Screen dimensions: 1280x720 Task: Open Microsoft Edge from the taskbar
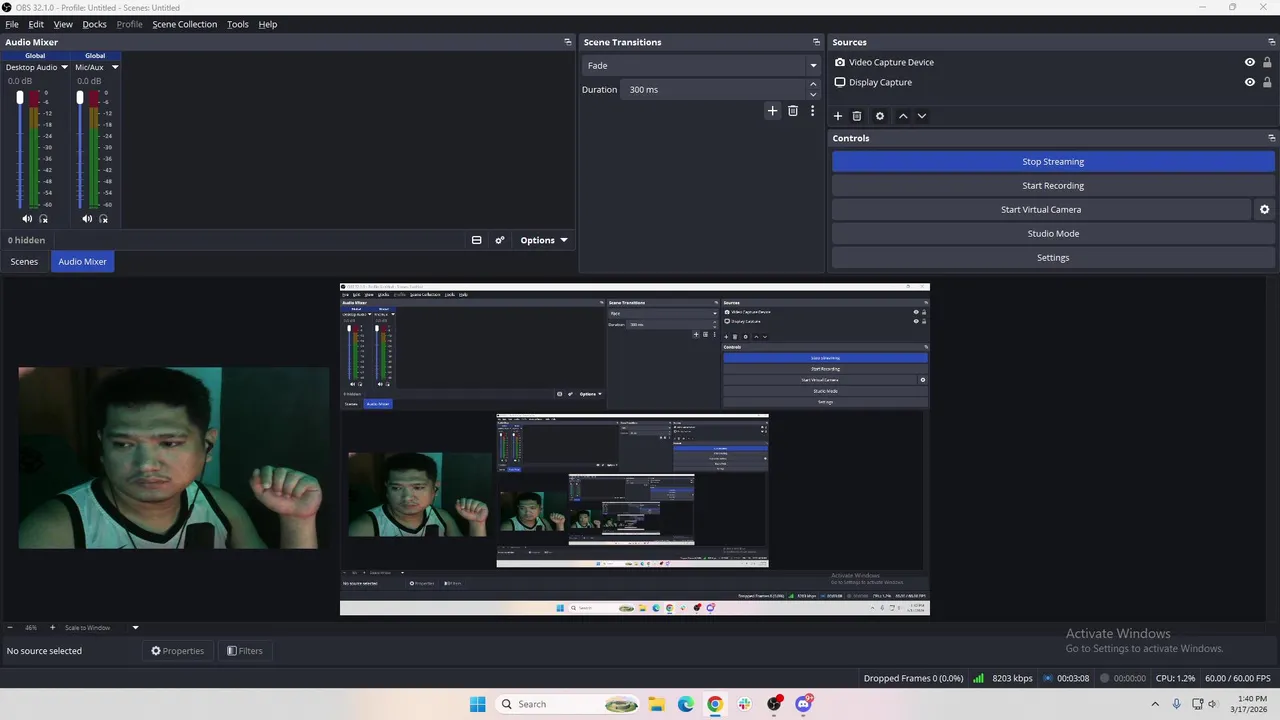tap(686, 704)
